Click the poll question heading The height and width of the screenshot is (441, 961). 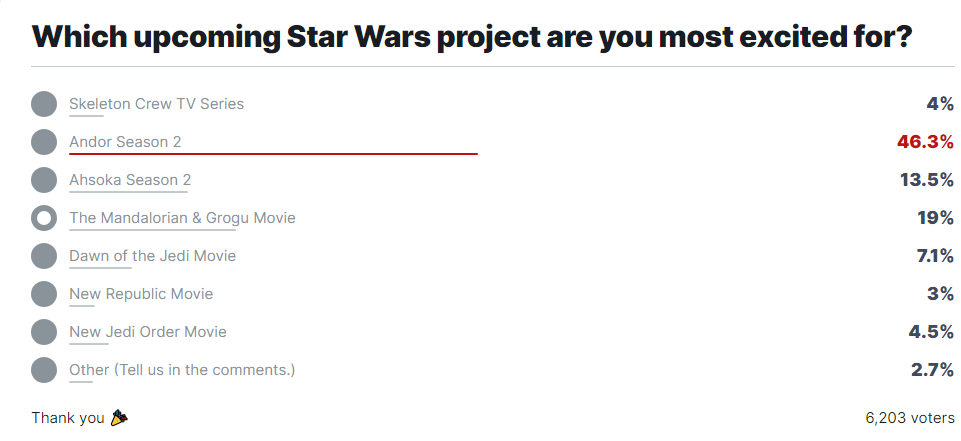point(472,36)
